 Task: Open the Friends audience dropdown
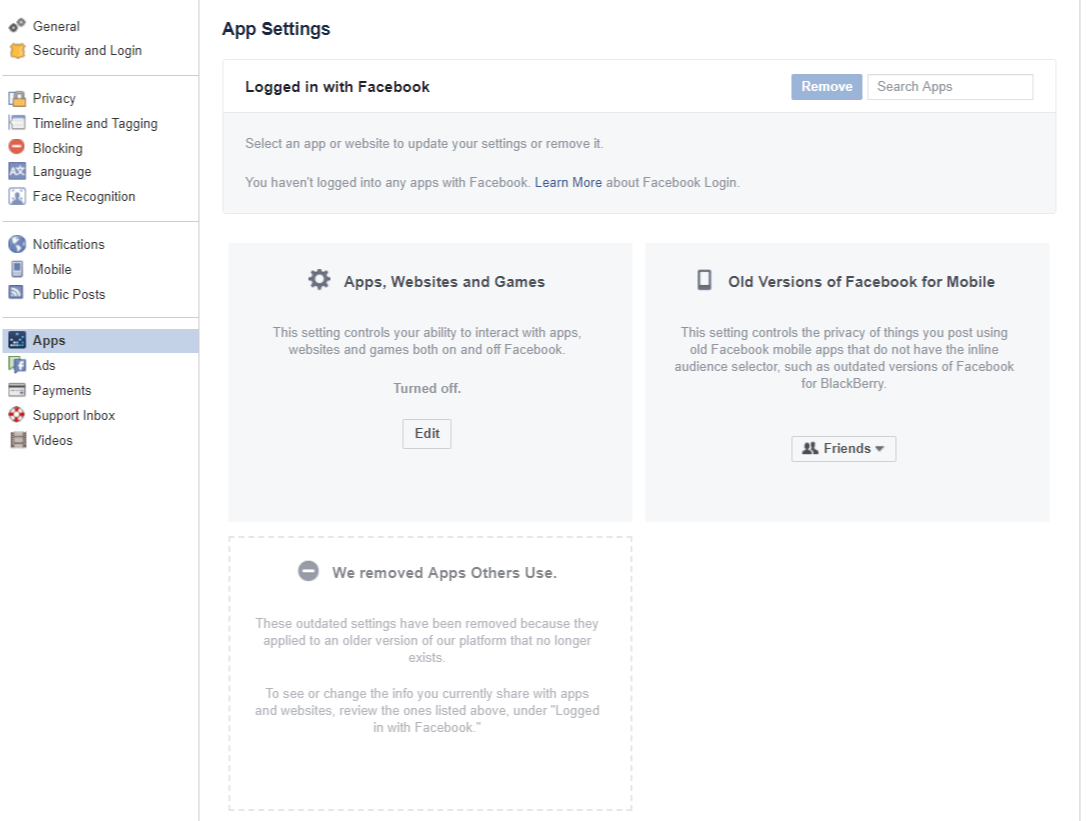pos(843,448)
